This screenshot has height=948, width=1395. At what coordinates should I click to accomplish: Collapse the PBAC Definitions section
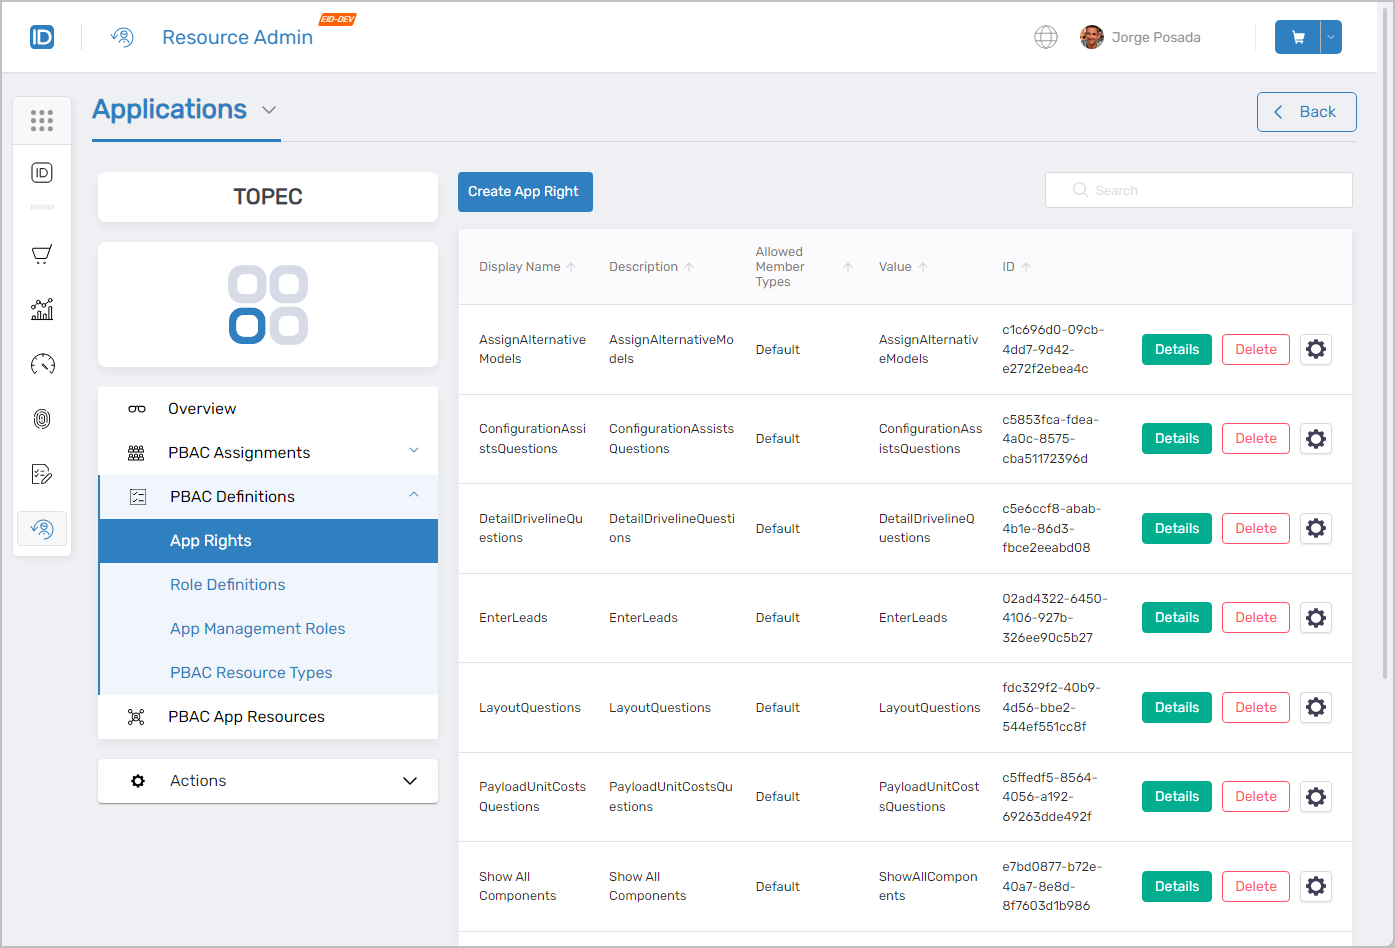[413, 495]
